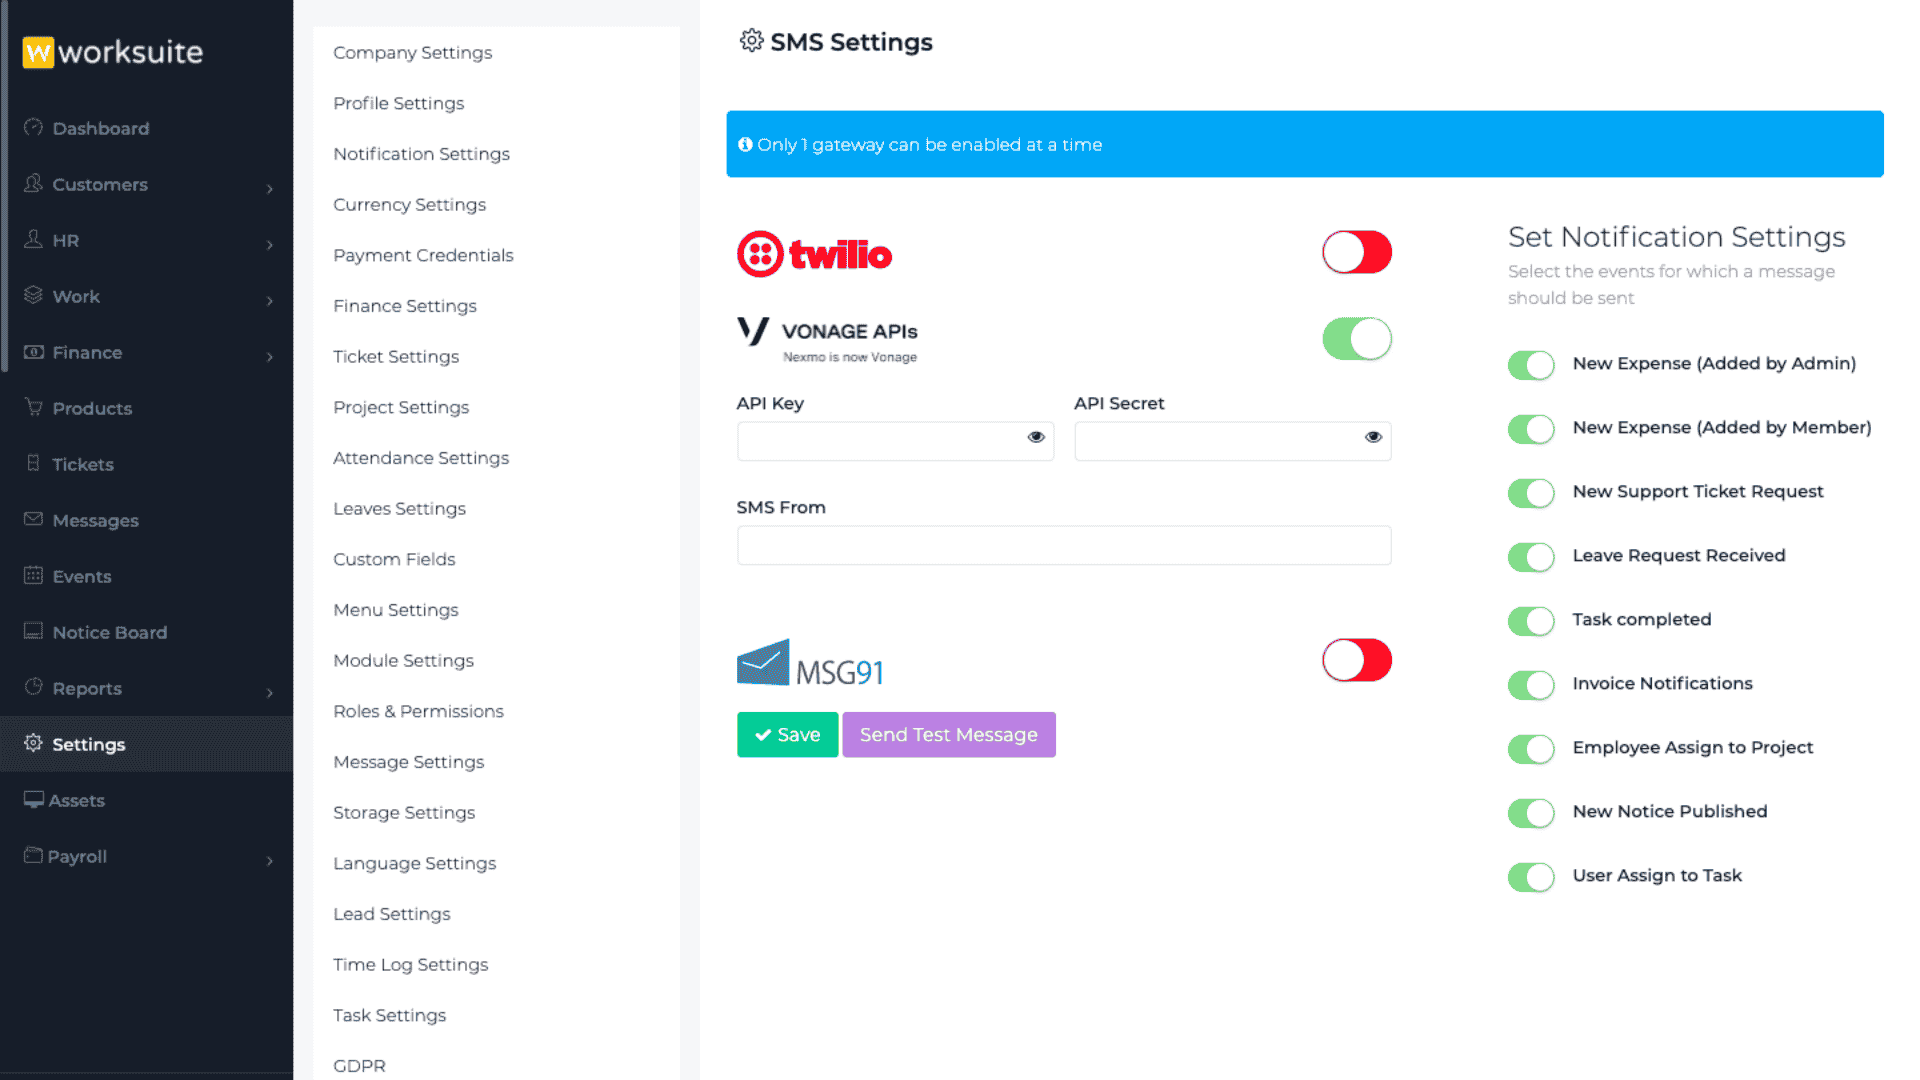Image resolution: width=1920 pixels, height=1080 pixels.
Task: Click the MSG91 envelope logo
Action: 810,664
